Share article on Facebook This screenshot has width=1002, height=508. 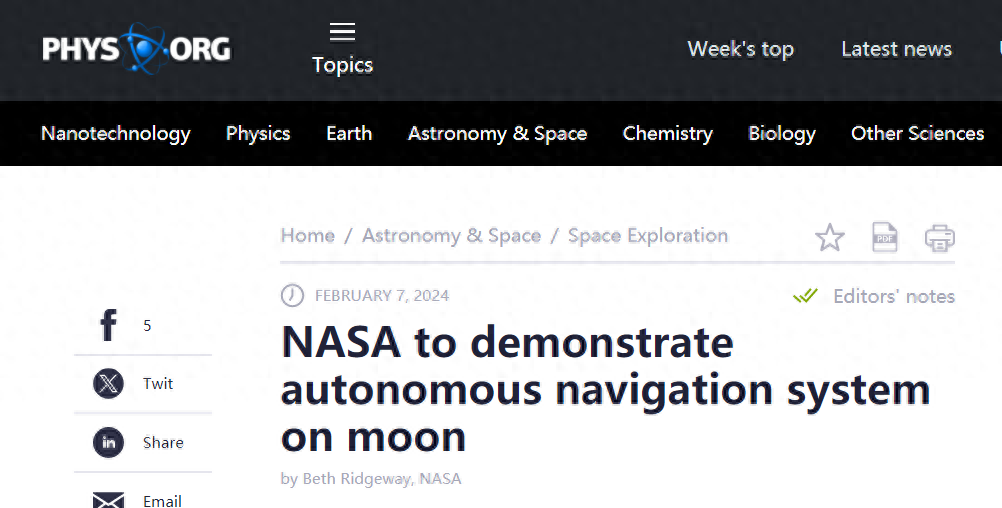click(109, 325)
